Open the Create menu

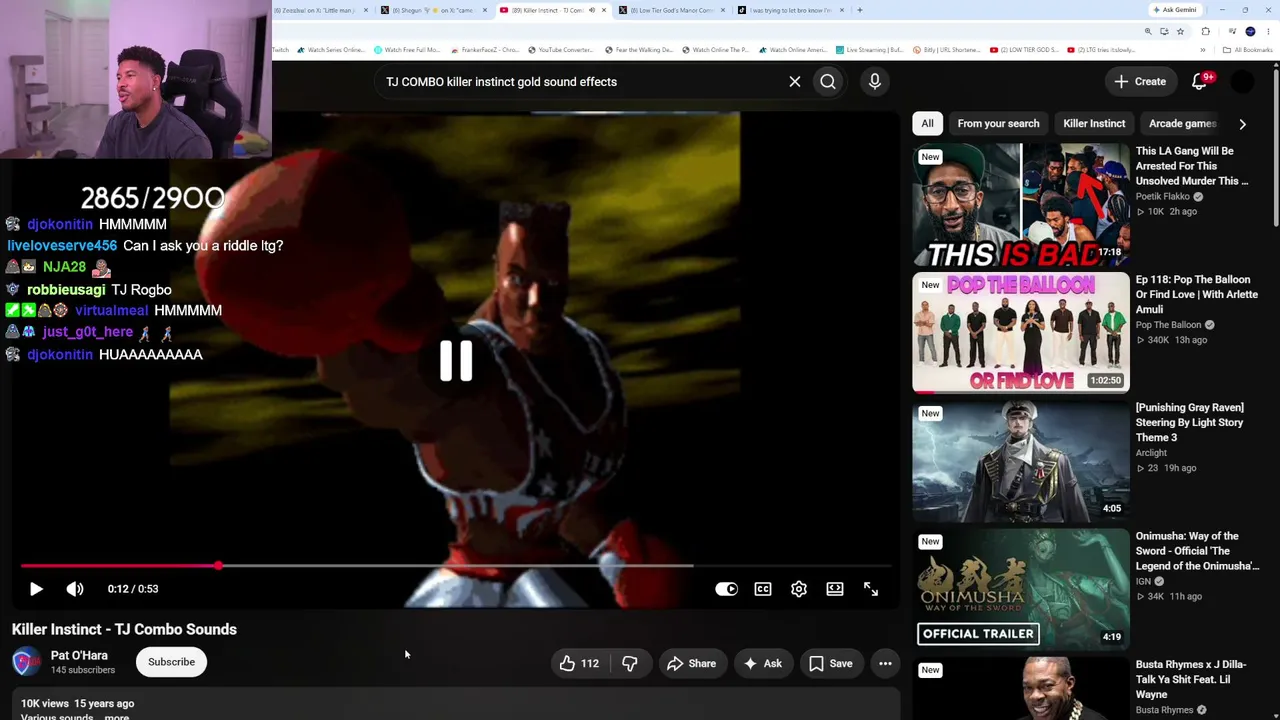pos(1140,82)
